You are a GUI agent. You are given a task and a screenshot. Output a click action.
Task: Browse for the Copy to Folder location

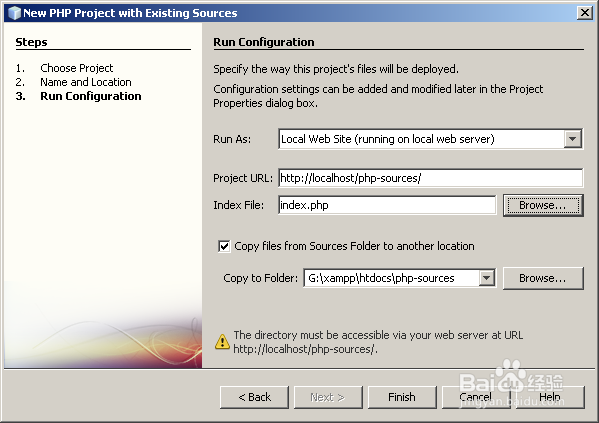pyautogui.click(x=543, y=278)
